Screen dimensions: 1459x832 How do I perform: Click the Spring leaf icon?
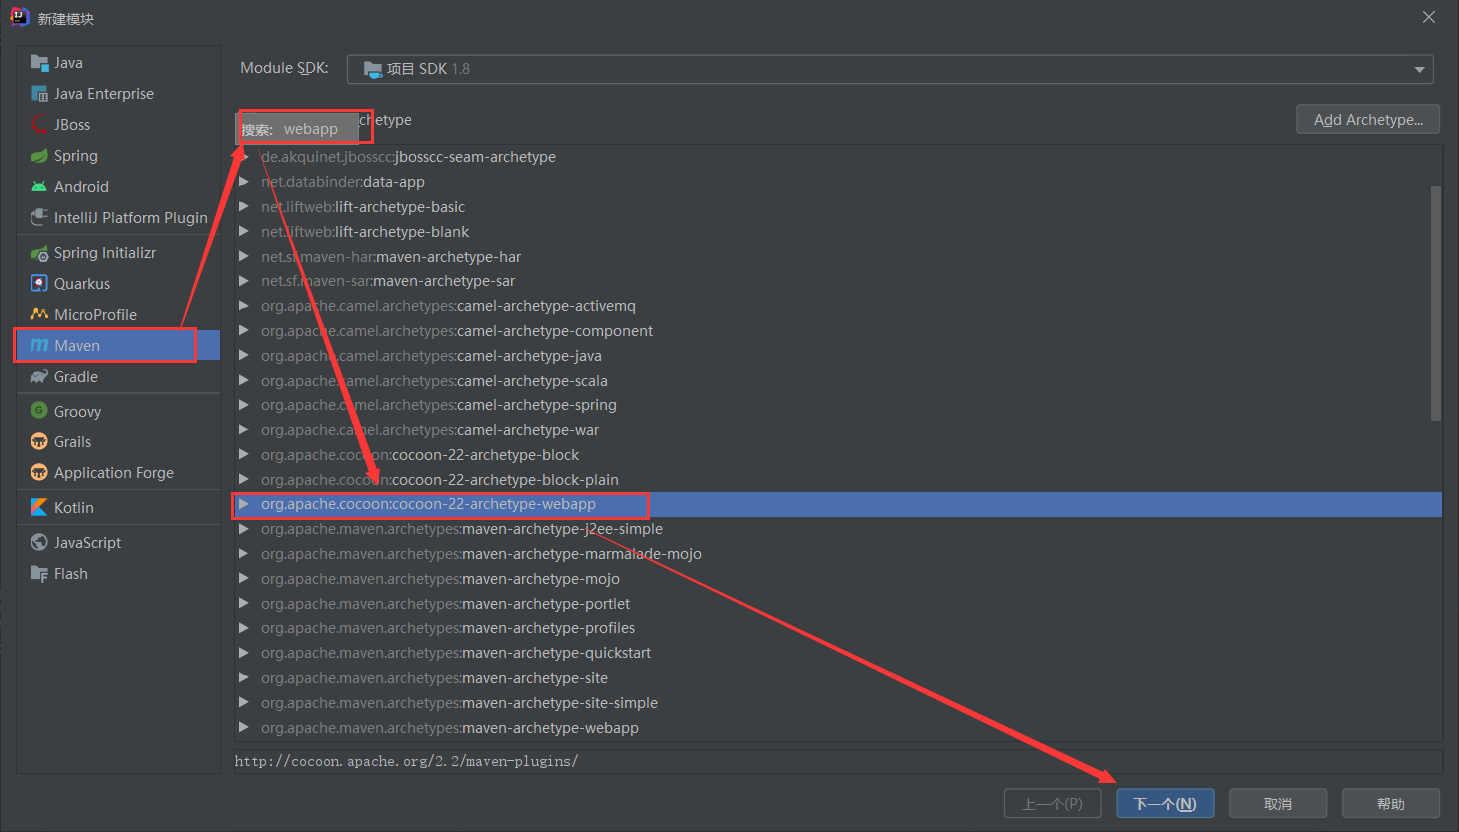39,156
